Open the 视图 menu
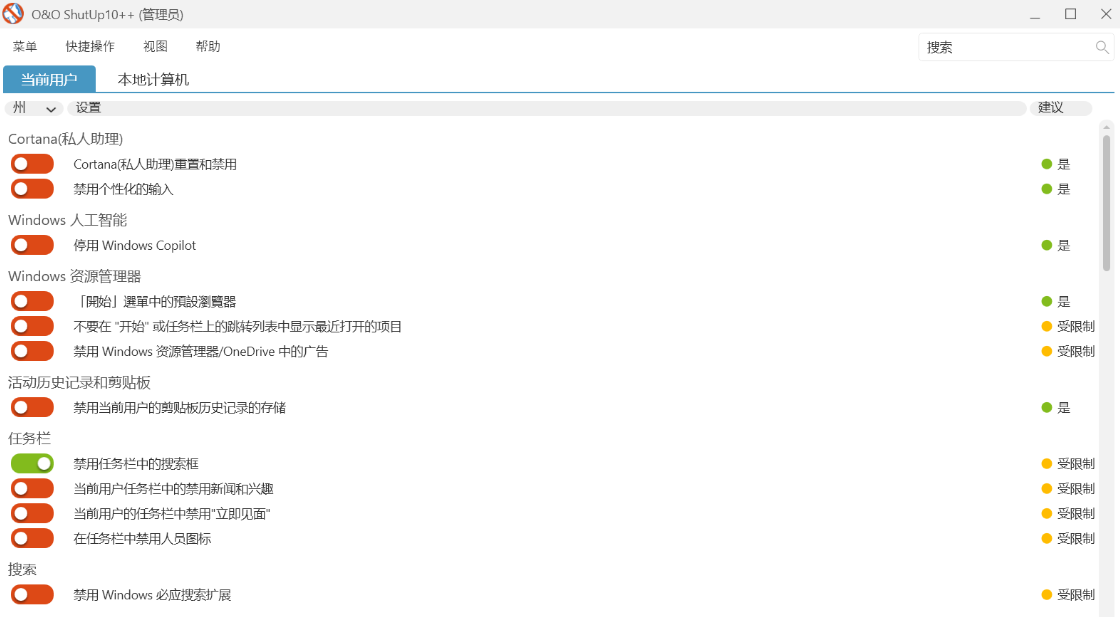Viewport: 1120px width, 617px height. [155, 47]
